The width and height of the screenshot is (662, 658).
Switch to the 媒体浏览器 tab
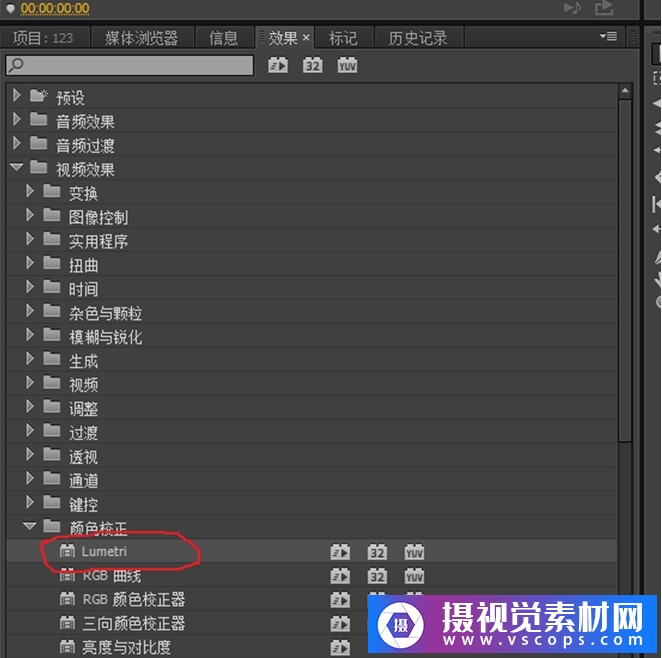point(141,38)
